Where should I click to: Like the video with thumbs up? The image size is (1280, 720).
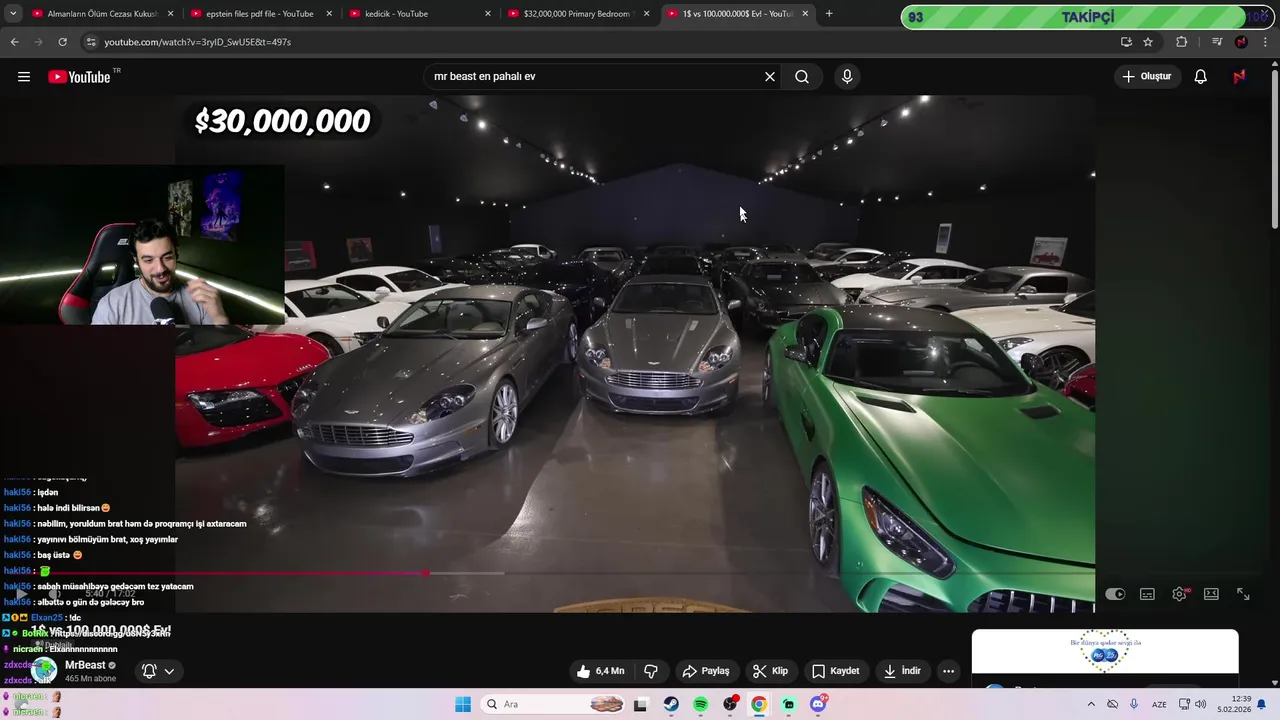coord(601,671)
